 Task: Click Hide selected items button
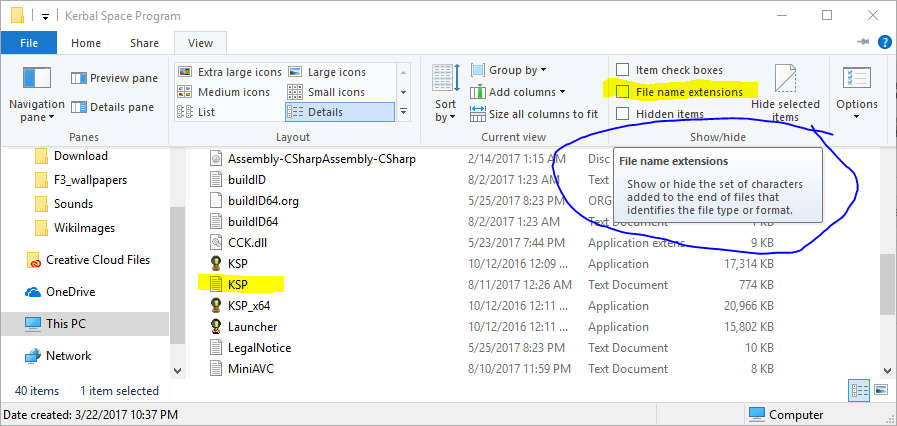tap(785, 94)
